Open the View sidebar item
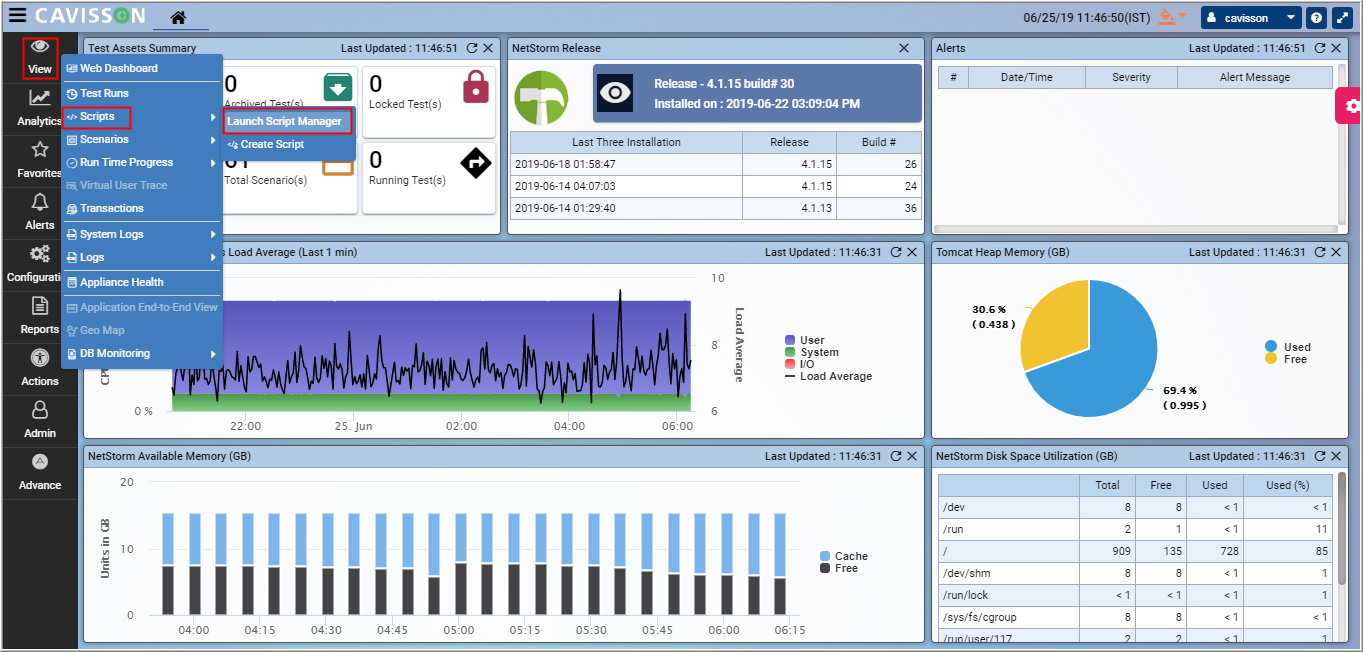 (40, 58)
